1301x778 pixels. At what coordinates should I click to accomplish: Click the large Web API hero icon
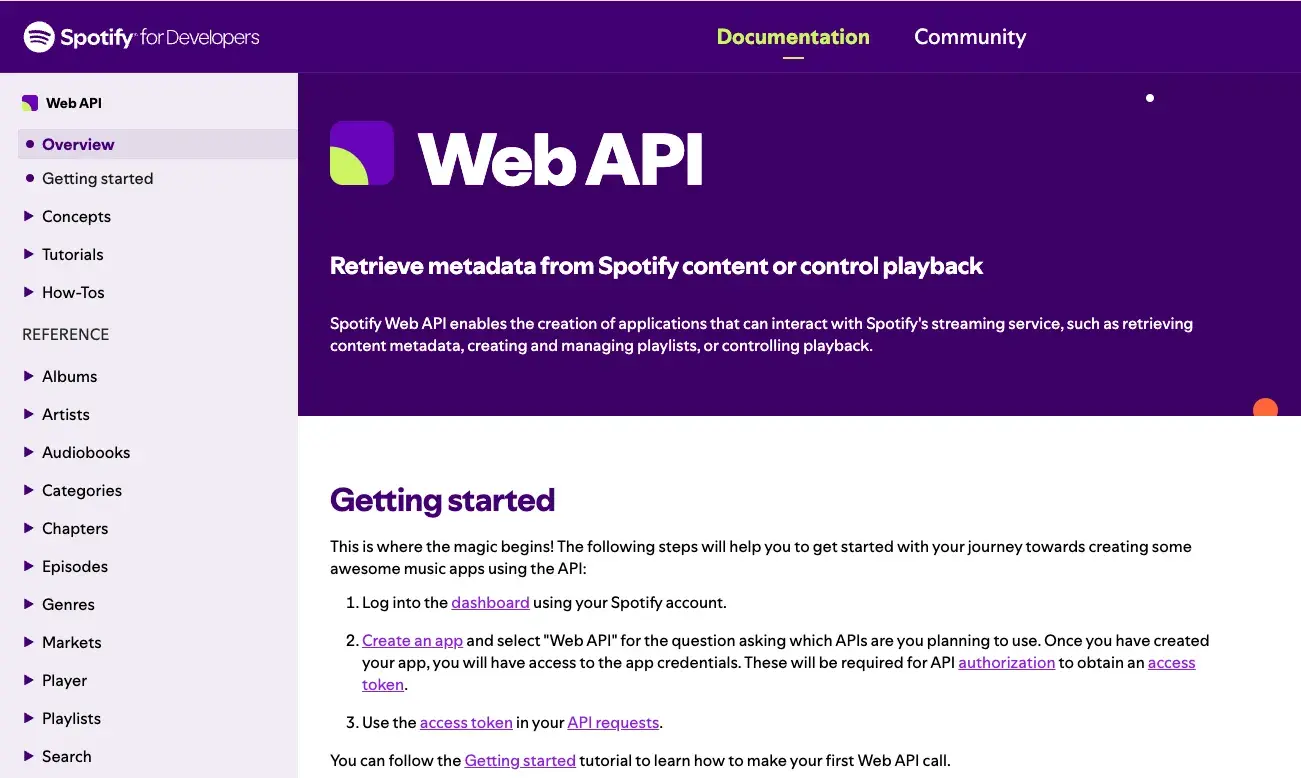[x=362, y=153]
